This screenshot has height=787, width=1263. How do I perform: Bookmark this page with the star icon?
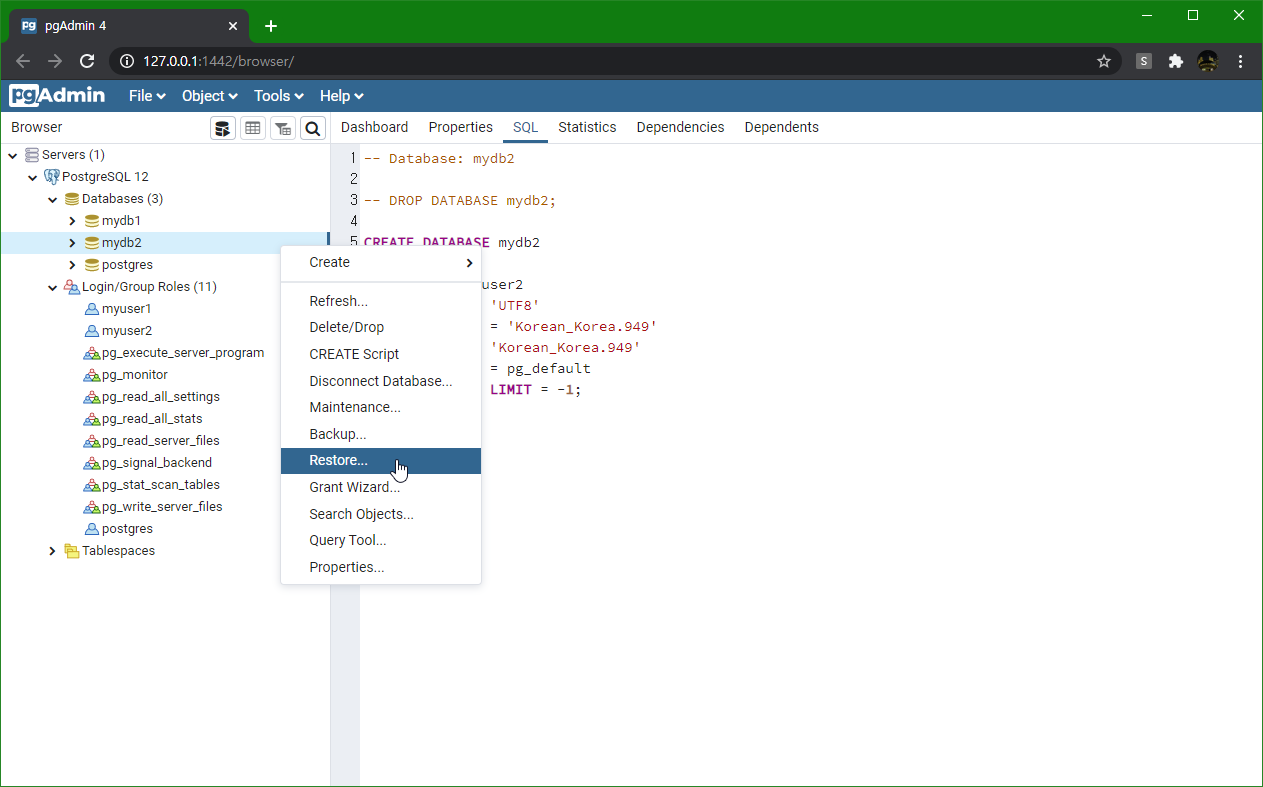(x=1104, y=61)
